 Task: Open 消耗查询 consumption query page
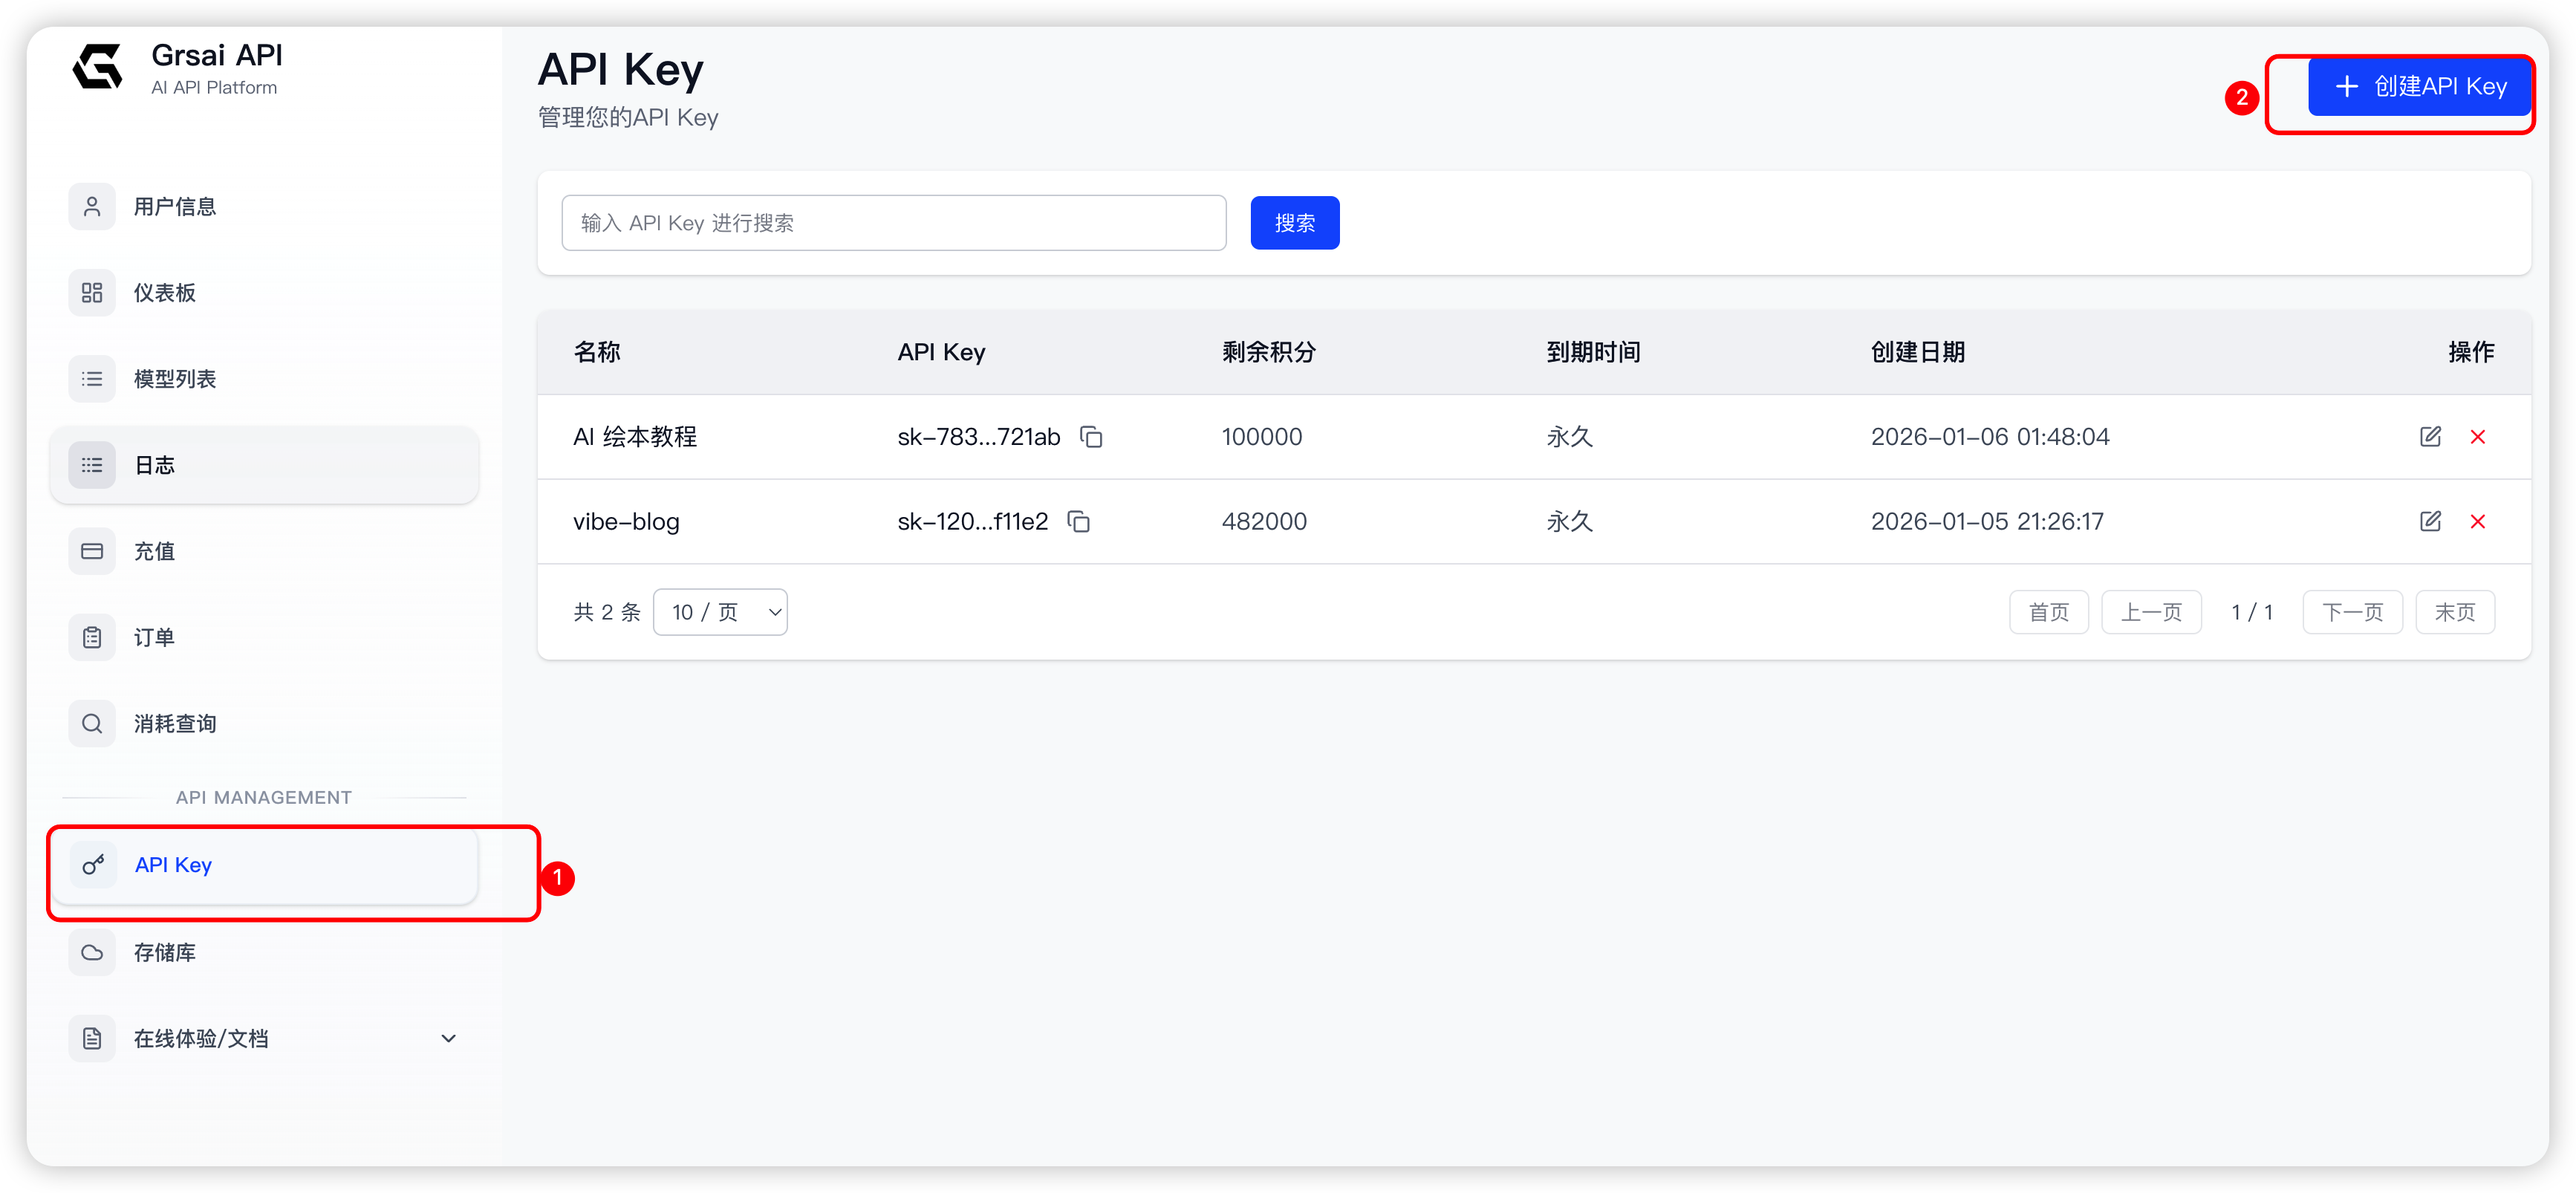pyautogui.click(x=175, y=724)
